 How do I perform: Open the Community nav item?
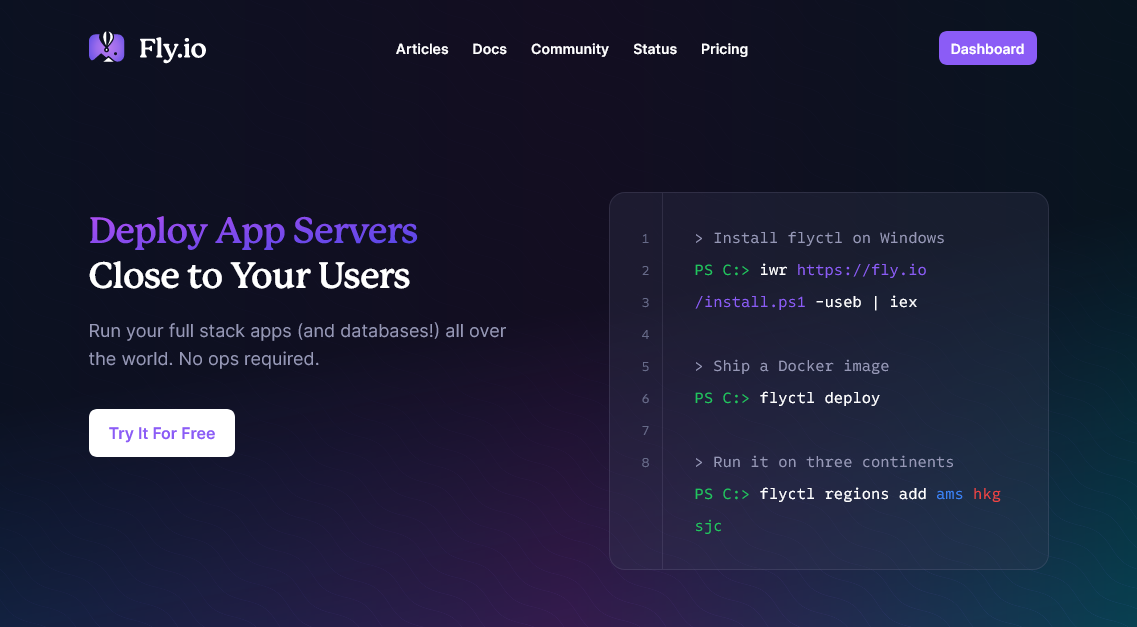point(569,49)
